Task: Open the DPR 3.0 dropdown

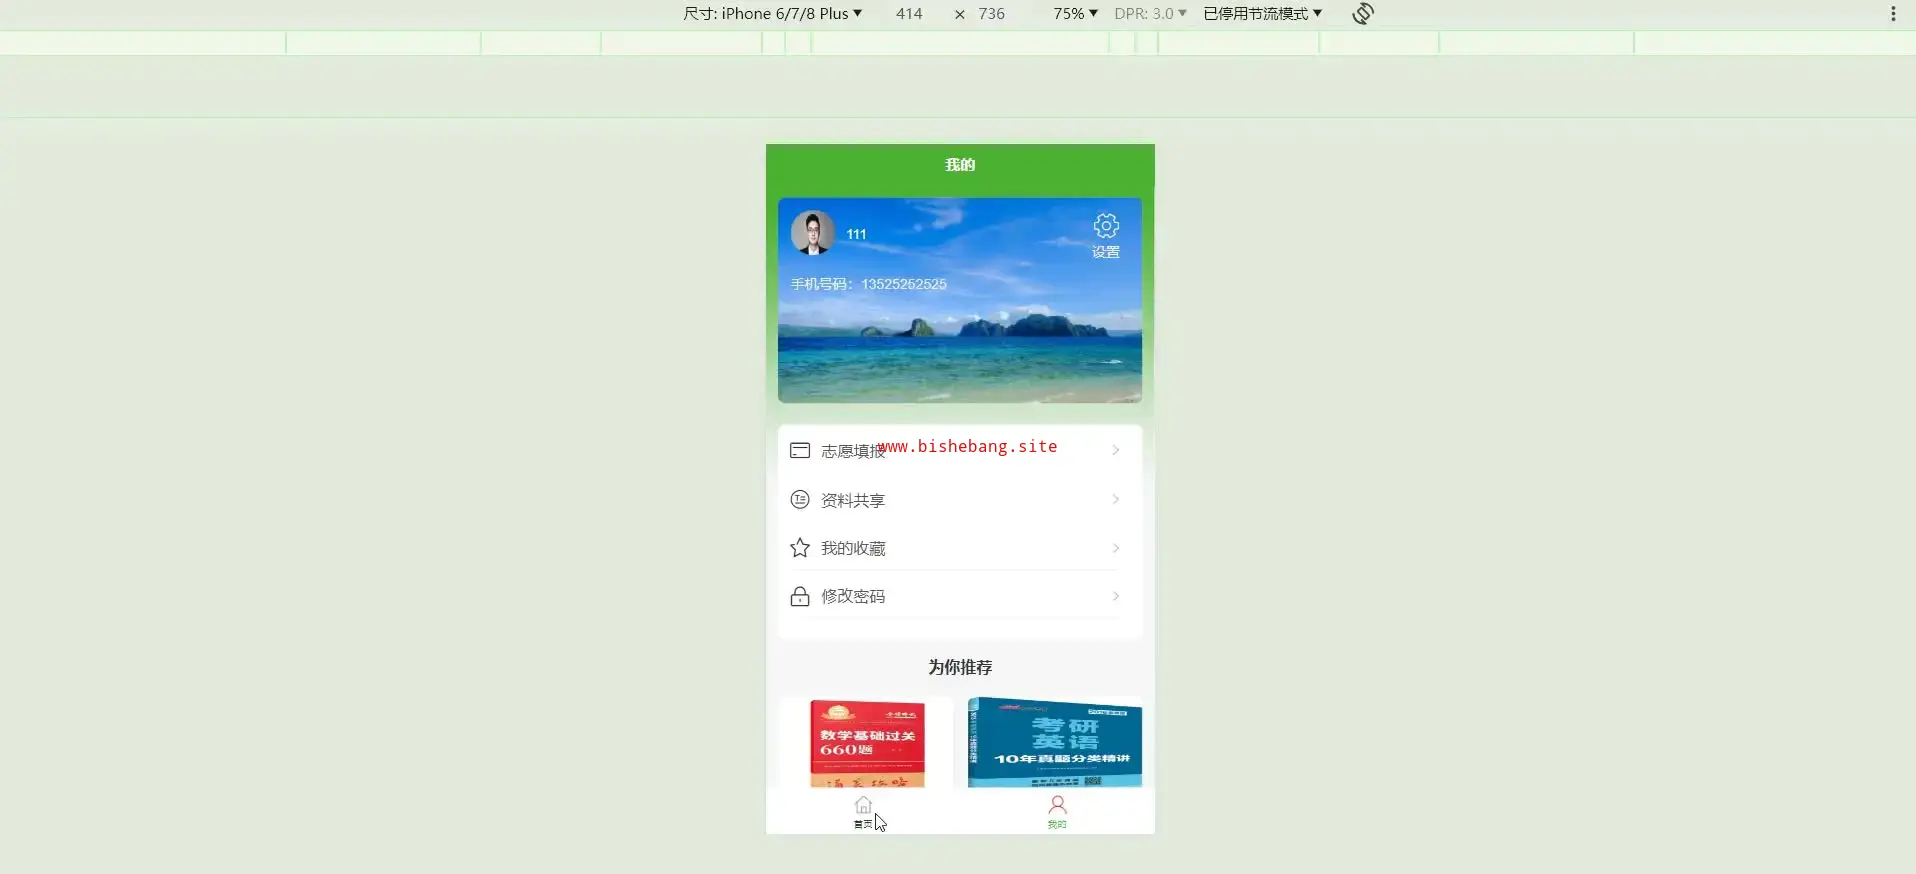Action: point(1150,13)
